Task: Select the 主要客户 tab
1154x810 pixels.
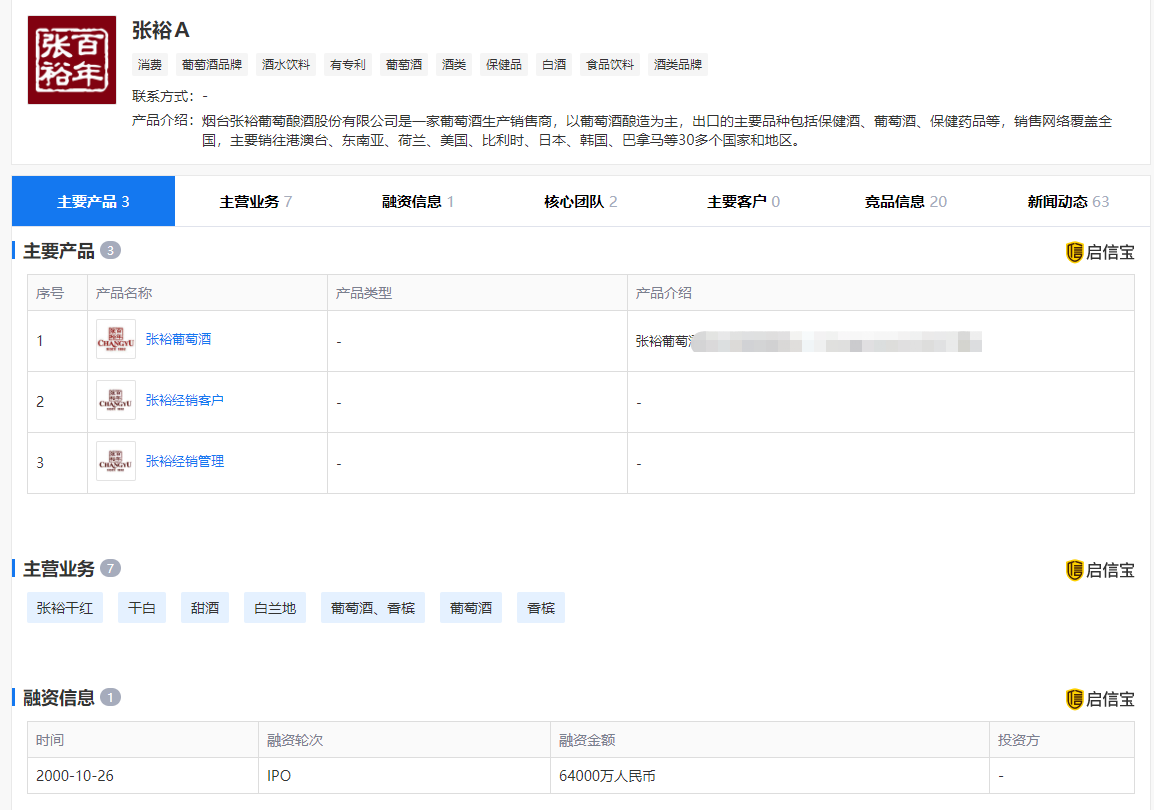Action: click(743, 201)
